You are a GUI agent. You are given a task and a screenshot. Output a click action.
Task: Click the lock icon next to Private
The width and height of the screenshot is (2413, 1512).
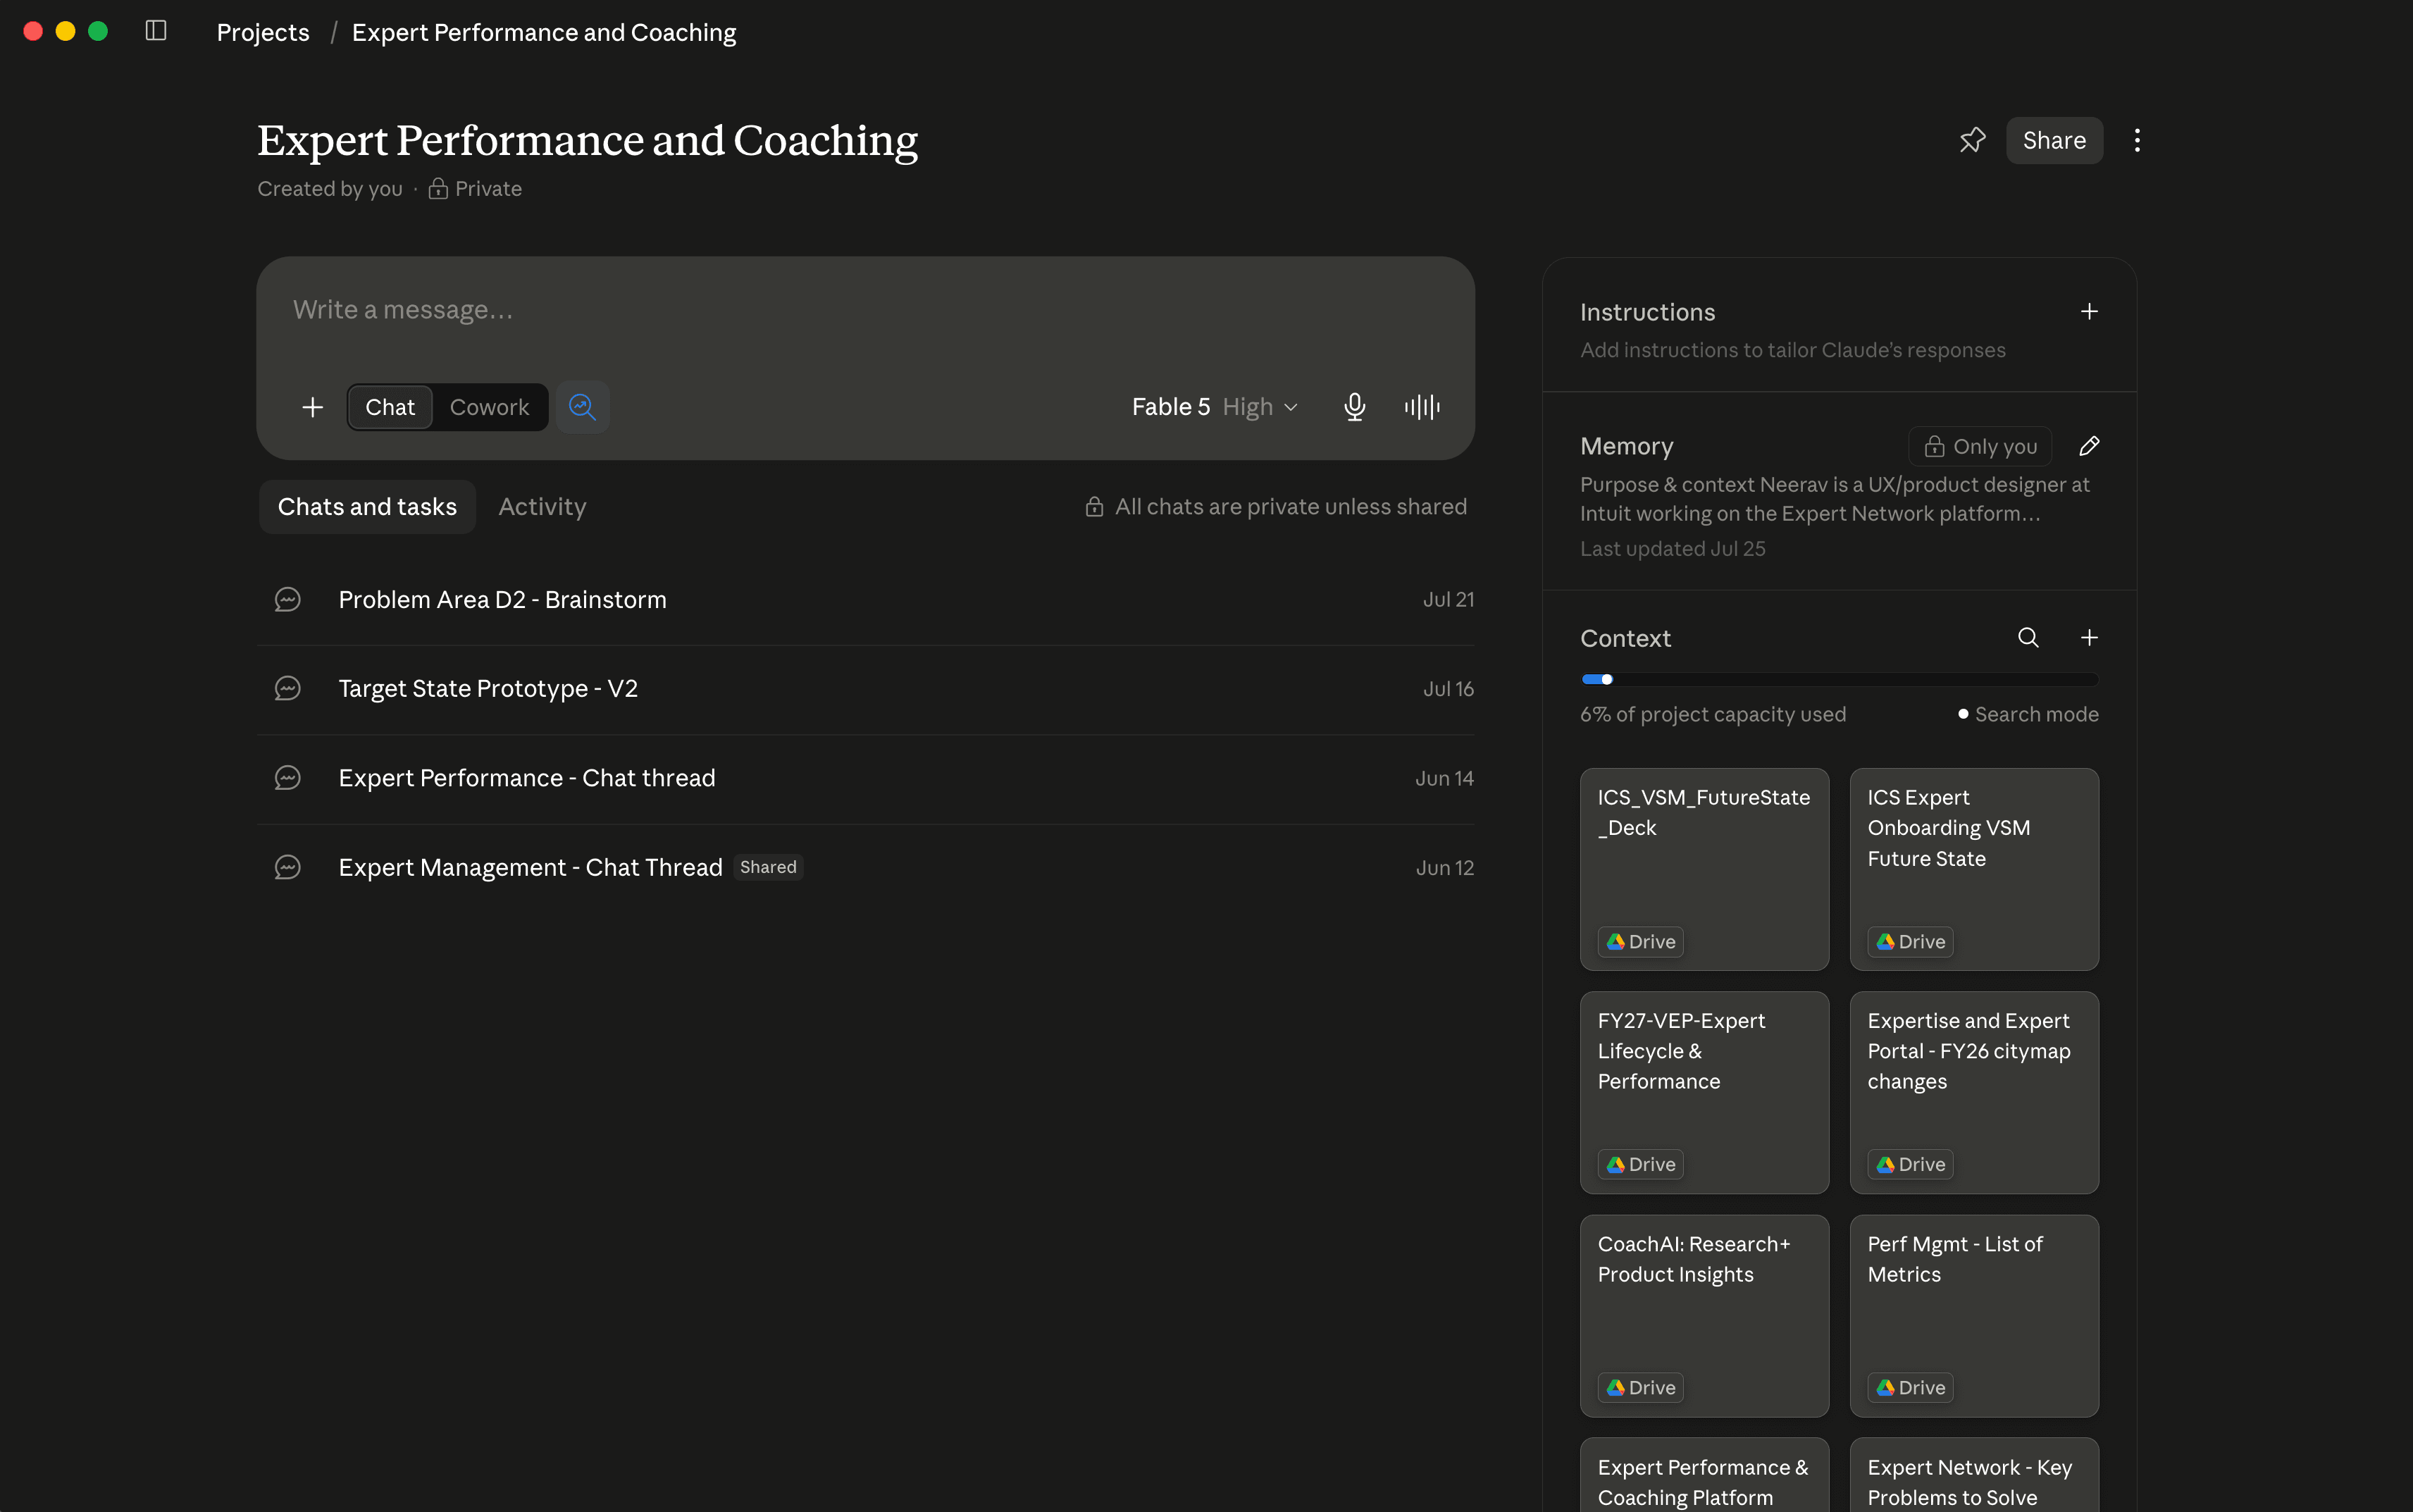[x=438, y=189]
